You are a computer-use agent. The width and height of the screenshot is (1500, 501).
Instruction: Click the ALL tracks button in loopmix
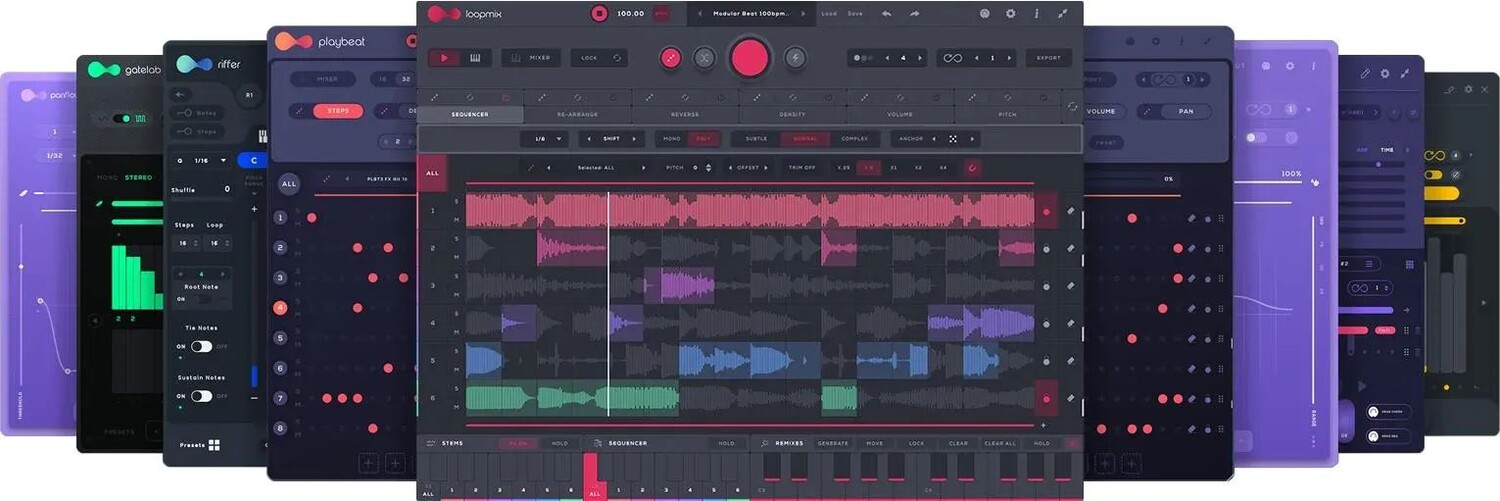tap(432, 172)
